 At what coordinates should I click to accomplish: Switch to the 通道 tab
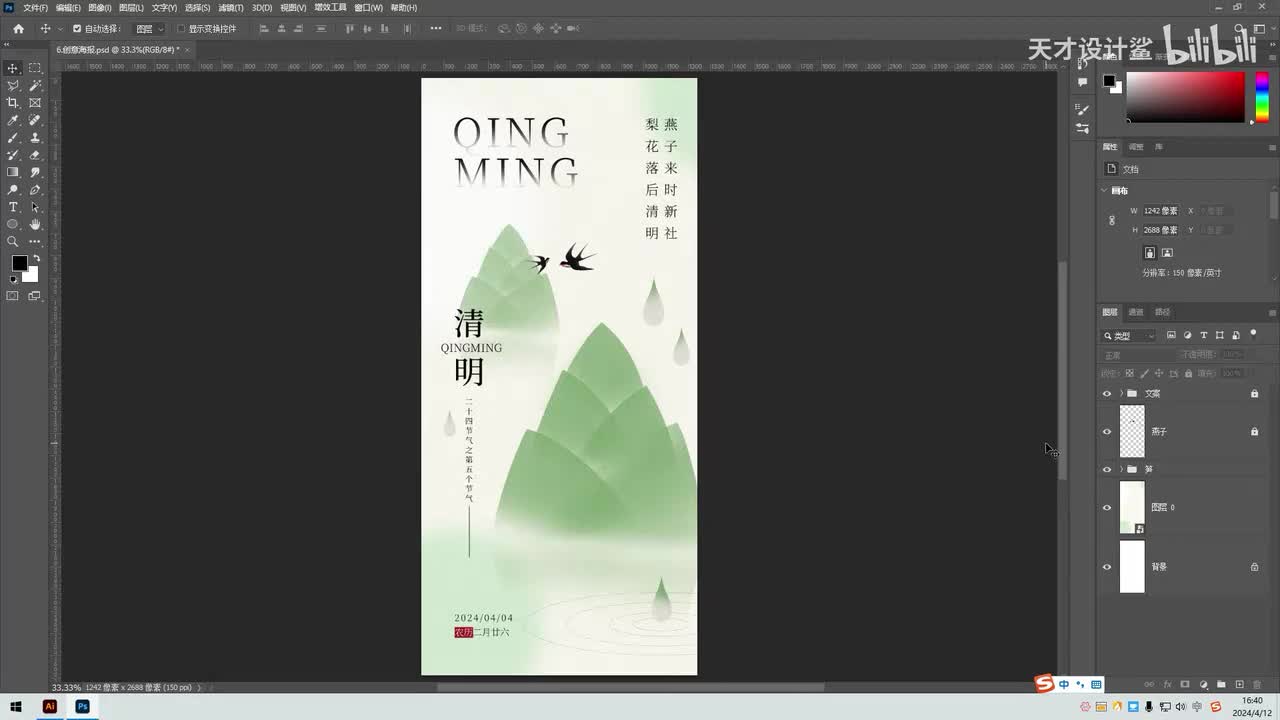pyautogui.click(x=1136, y=312)
